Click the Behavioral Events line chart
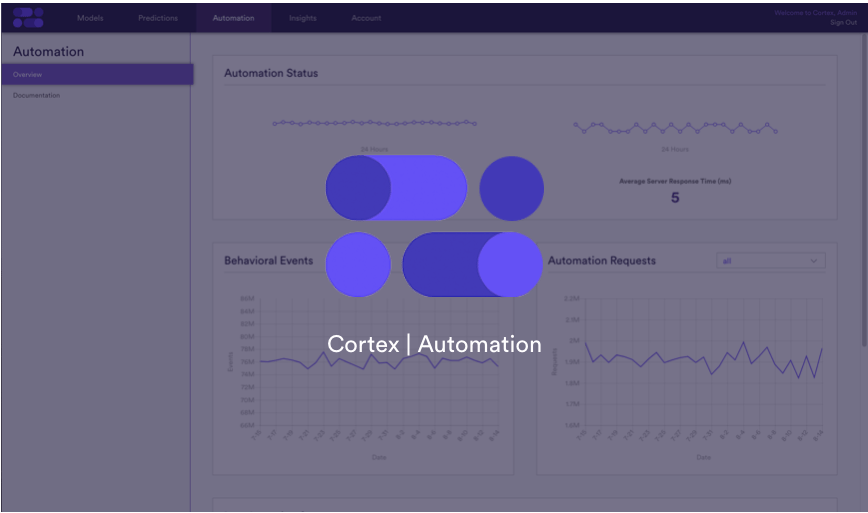This screenshot has height=513, width=868. pyautogui.click(x=379, y=362)
